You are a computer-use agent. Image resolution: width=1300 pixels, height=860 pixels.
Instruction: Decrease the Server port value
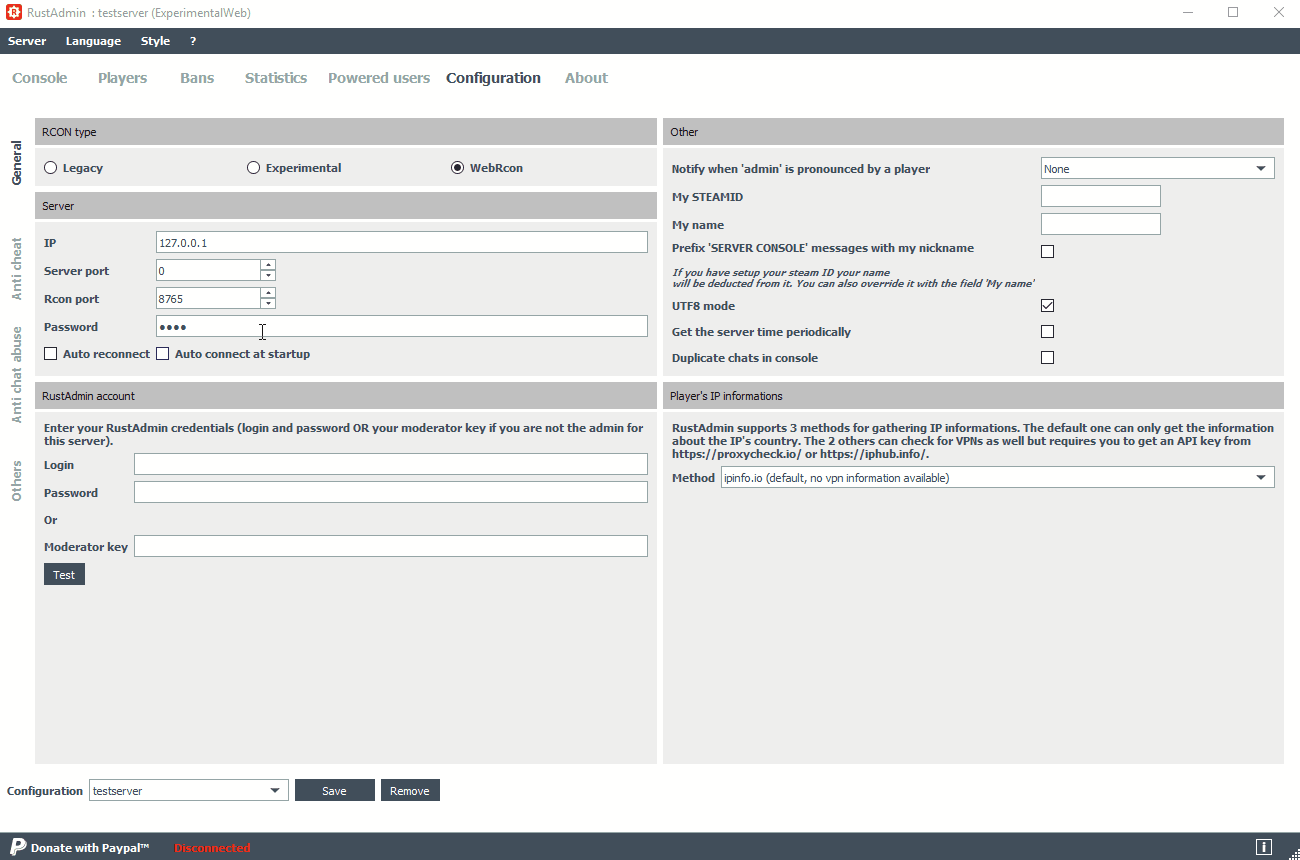268,275
